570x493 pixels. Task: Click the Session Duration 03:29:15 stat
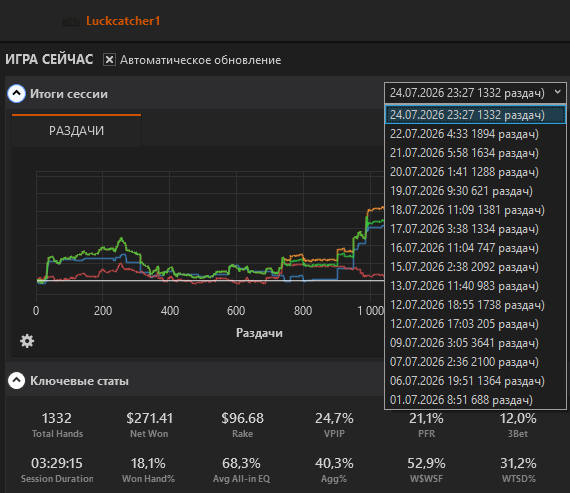(x=57, y=470)
